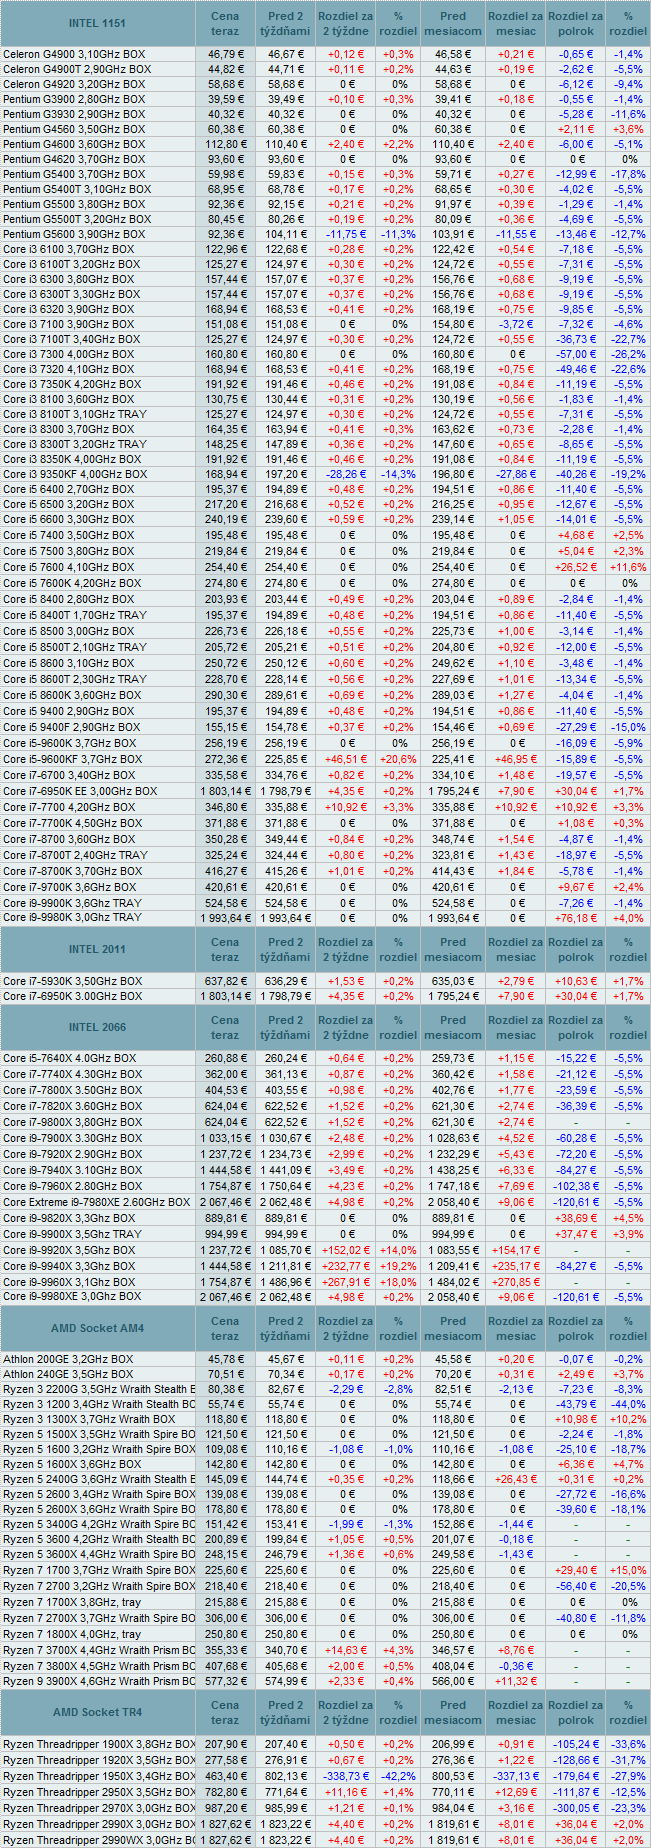Select the Athlon 200GE 3,2GHz BOX row name
This screenshot has height=1848, width=651.
click(67, 1359)
